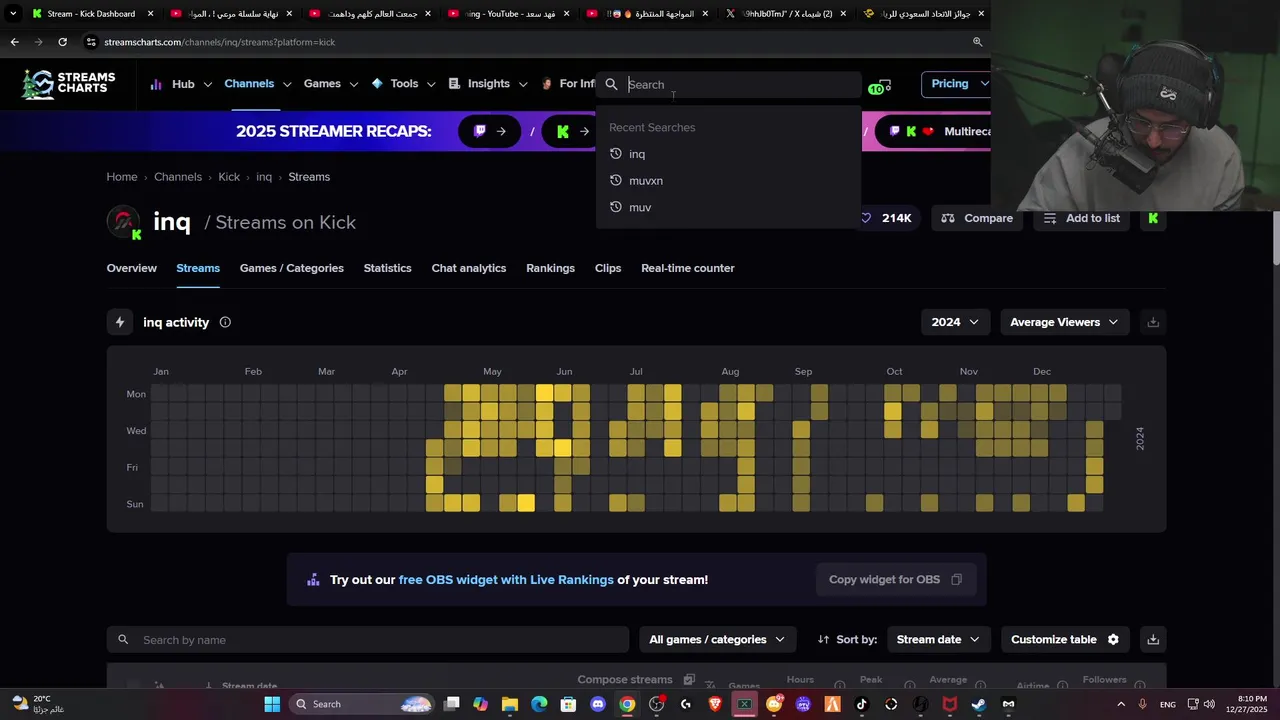Open the Stream date sort dropdown
Screen dimensions: 1280x720
(x=938, y=639)
